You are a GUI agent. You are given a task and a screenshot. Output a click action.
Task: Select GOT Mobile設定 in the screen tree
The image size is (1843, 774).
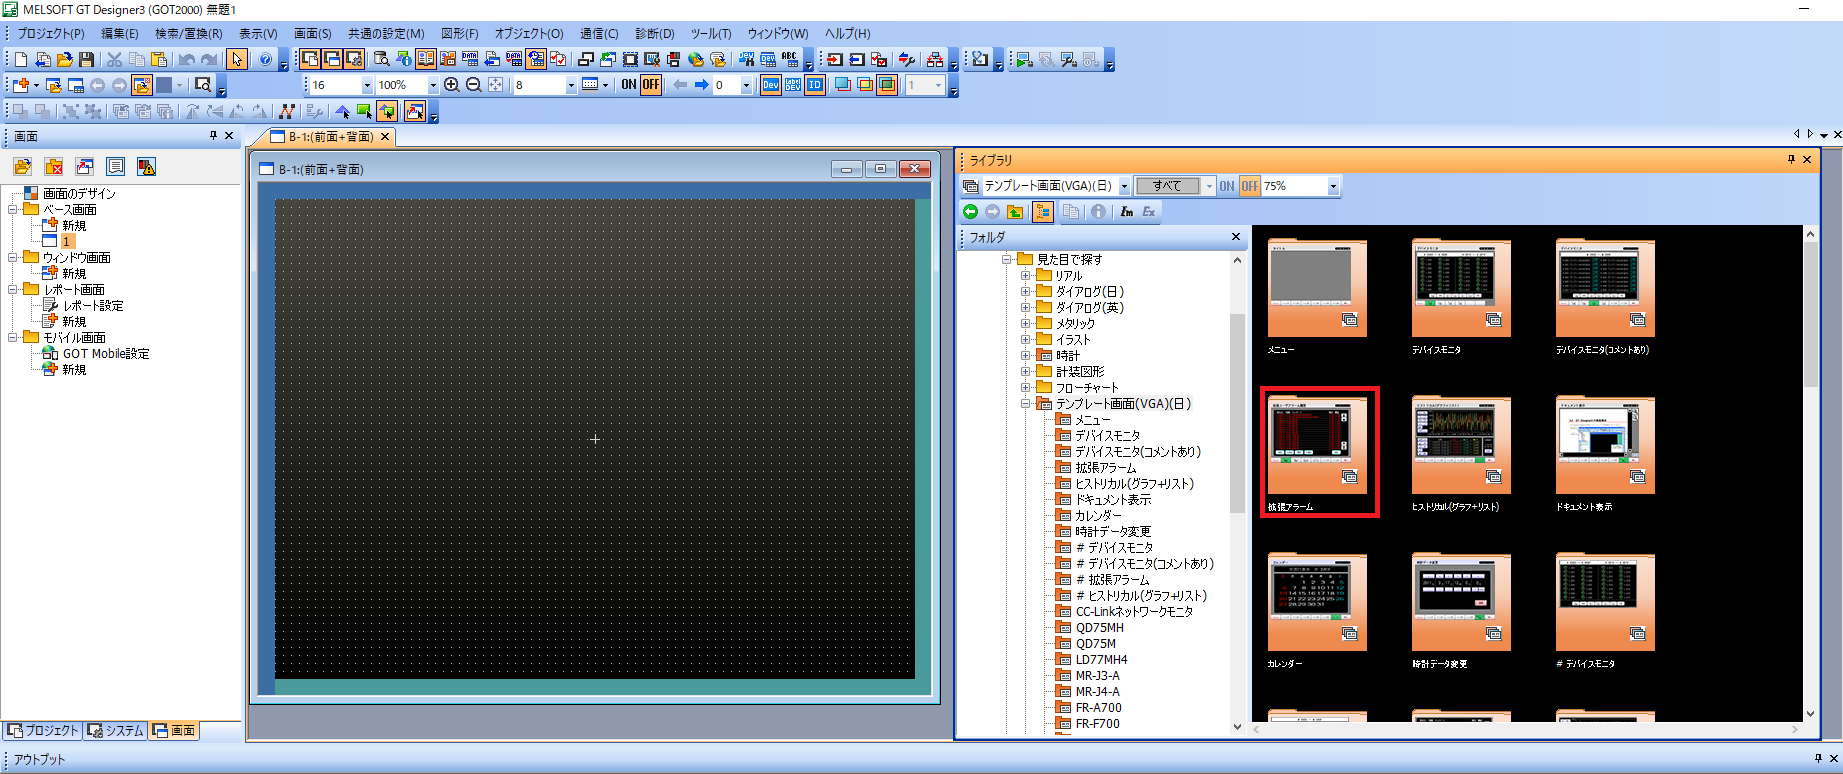106,354
